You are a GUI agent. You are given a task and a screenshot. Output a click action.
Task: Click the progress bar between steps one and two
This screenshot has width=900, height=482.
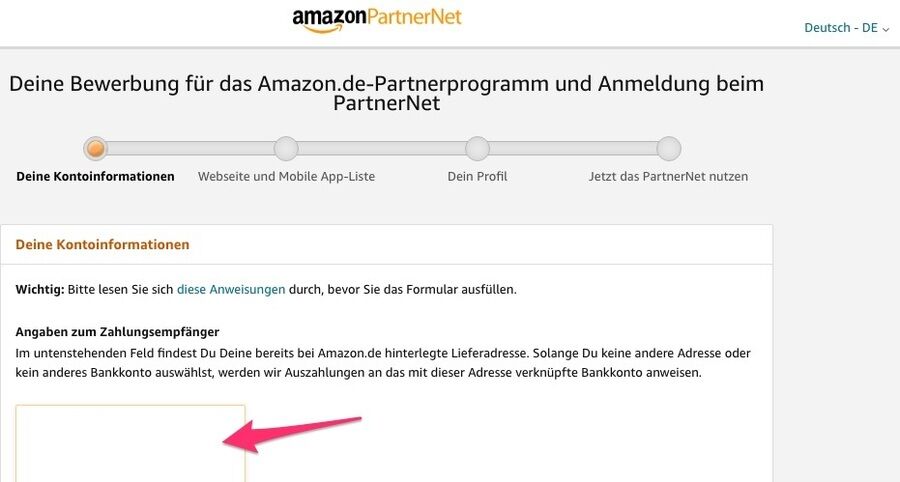coord(191,149)
